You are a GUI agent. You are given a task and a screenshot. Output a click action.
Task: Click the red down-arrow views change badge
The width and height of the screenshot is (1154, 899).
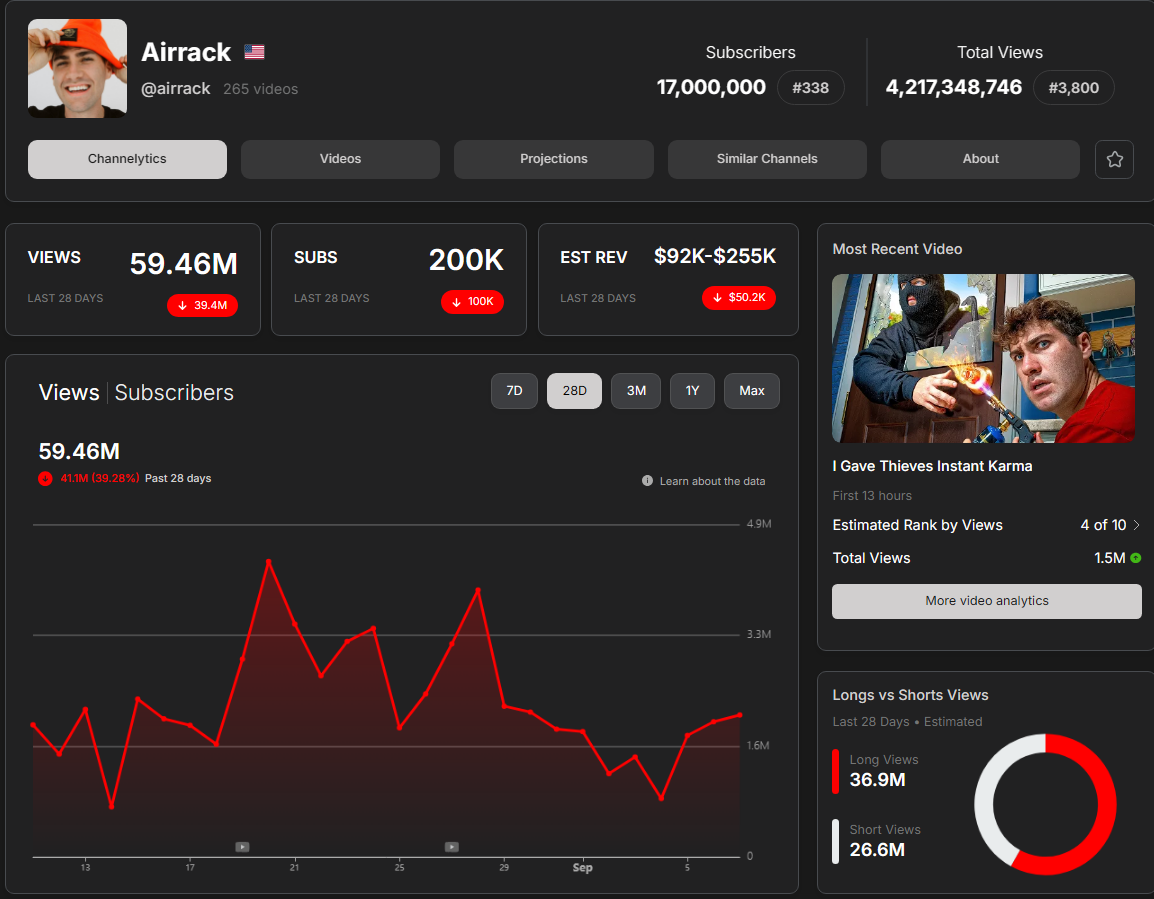point(202,305)
